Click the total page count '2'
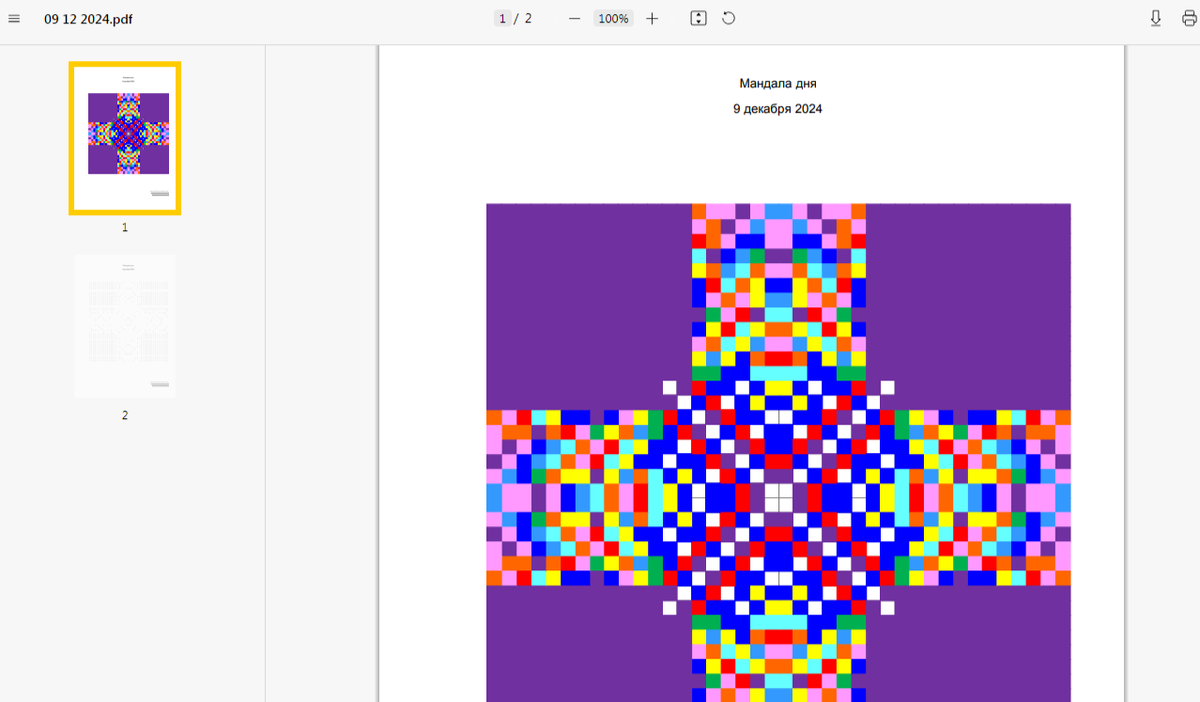 coord(528,18)
